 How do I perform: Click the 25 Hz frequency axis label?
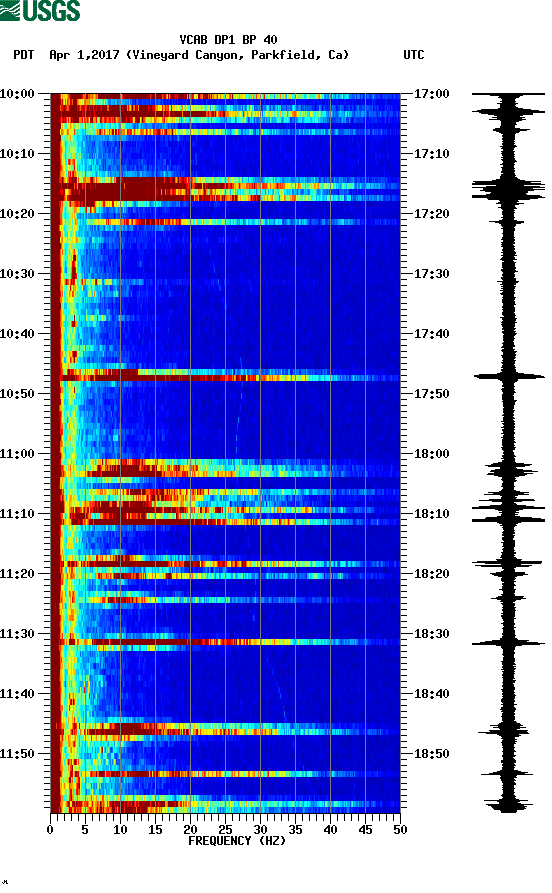(225, 830)
